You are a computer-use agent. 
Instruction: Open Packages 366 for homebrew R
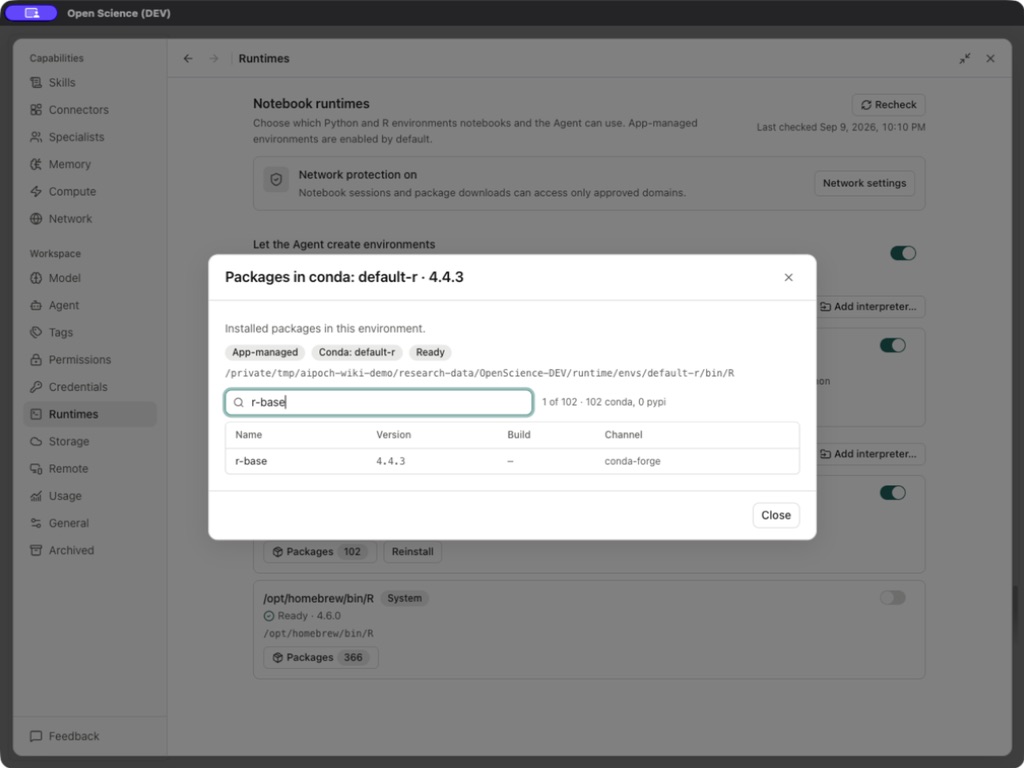(321, 658)
